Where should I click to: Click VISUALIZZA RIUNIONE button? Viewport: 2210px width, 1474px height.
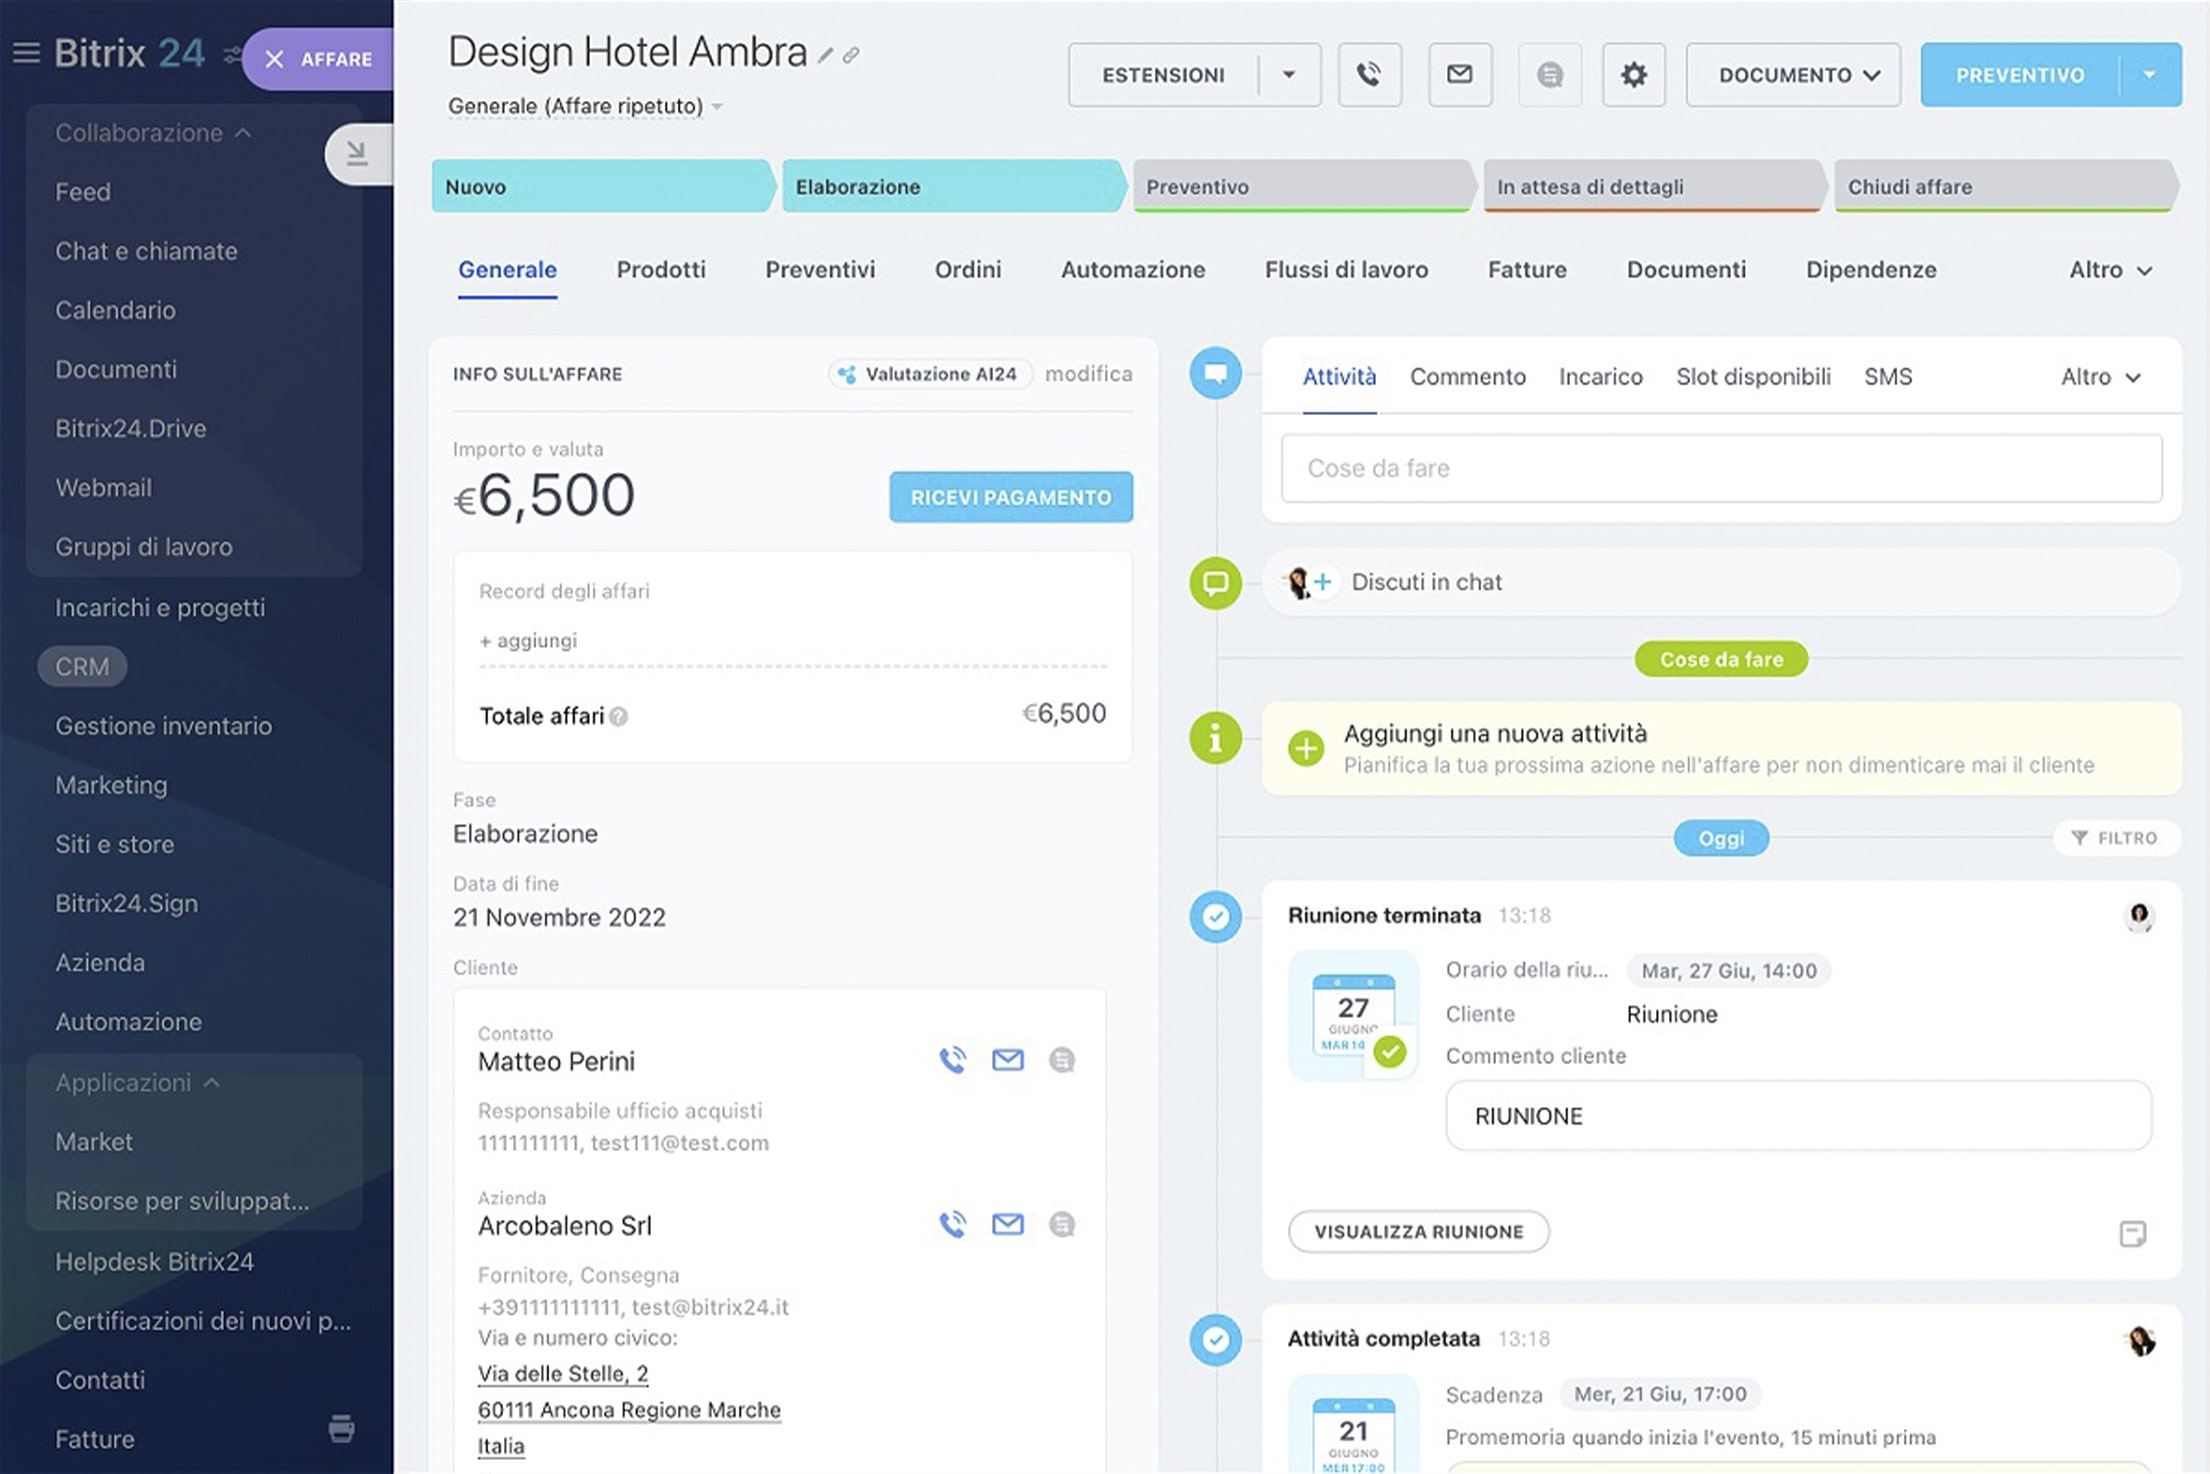1419,1232
